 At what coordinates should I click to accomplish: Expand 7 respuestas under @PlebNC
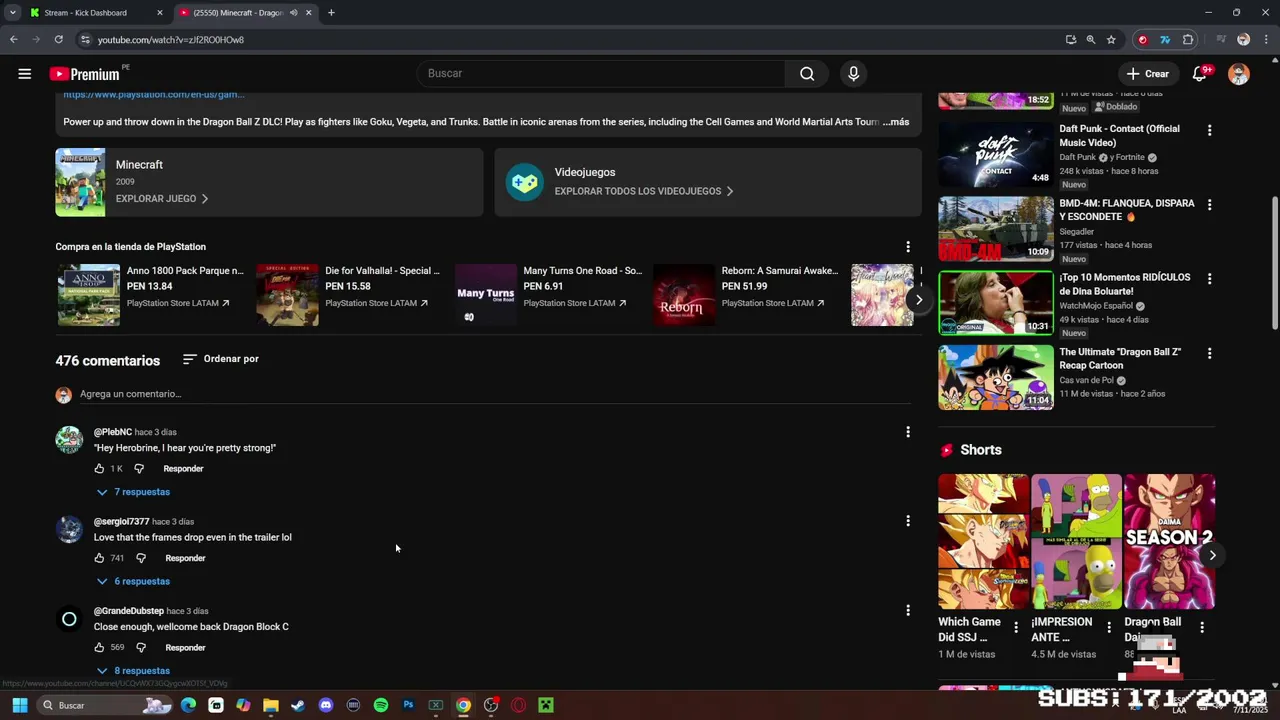[x=133, y=492]
